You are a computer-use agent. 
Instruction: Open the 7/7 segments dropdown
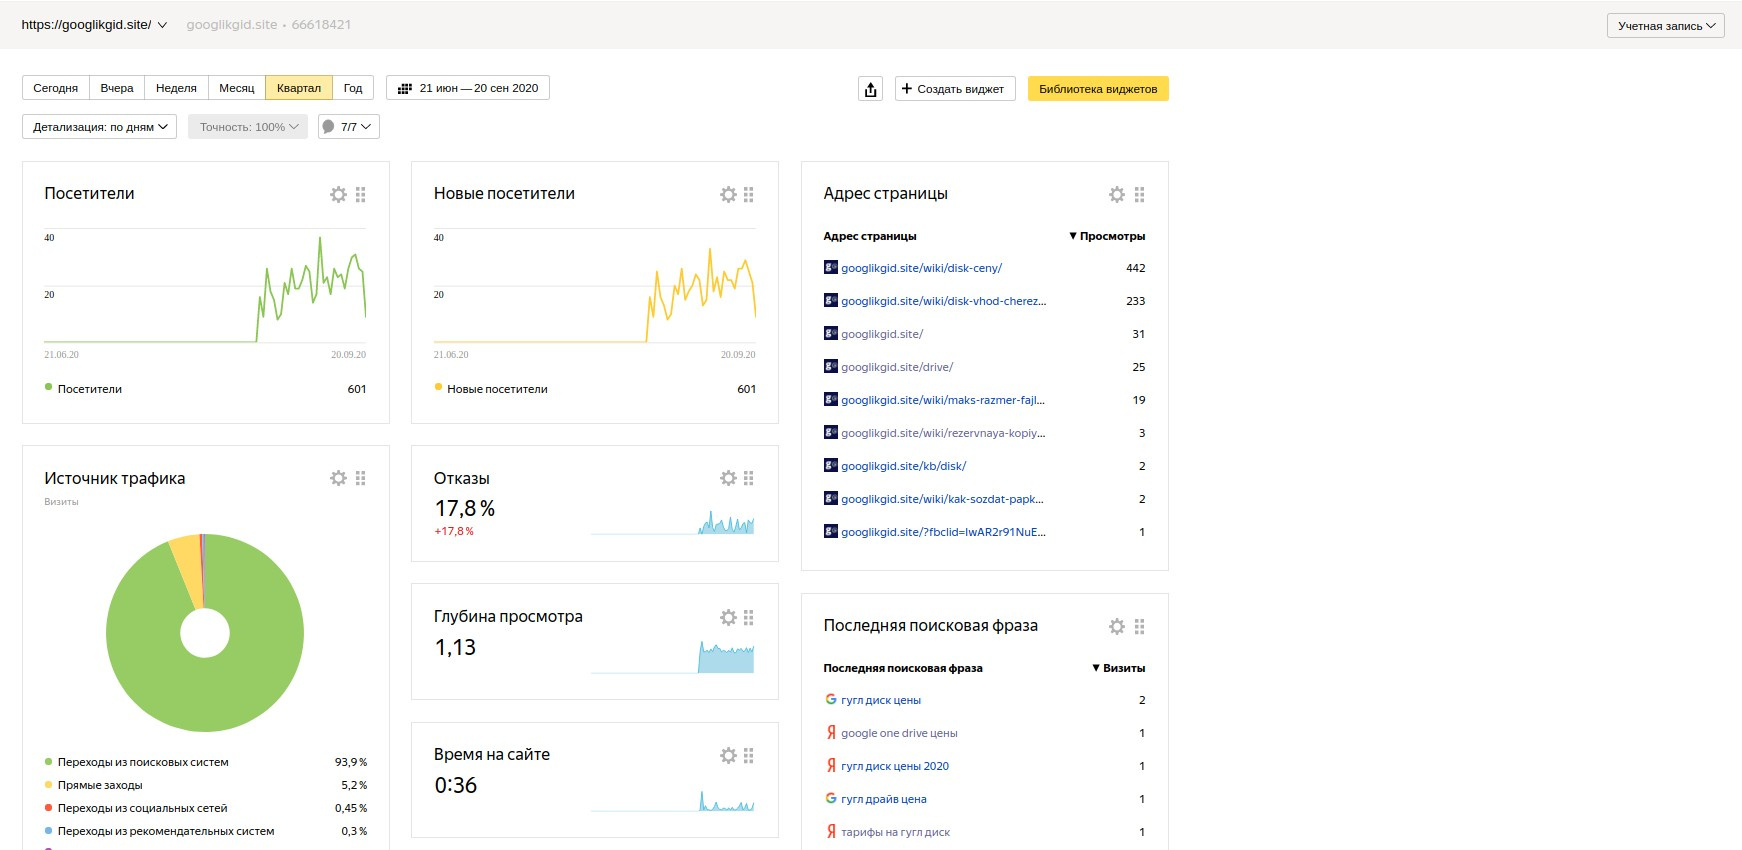[x=348, y=127]
